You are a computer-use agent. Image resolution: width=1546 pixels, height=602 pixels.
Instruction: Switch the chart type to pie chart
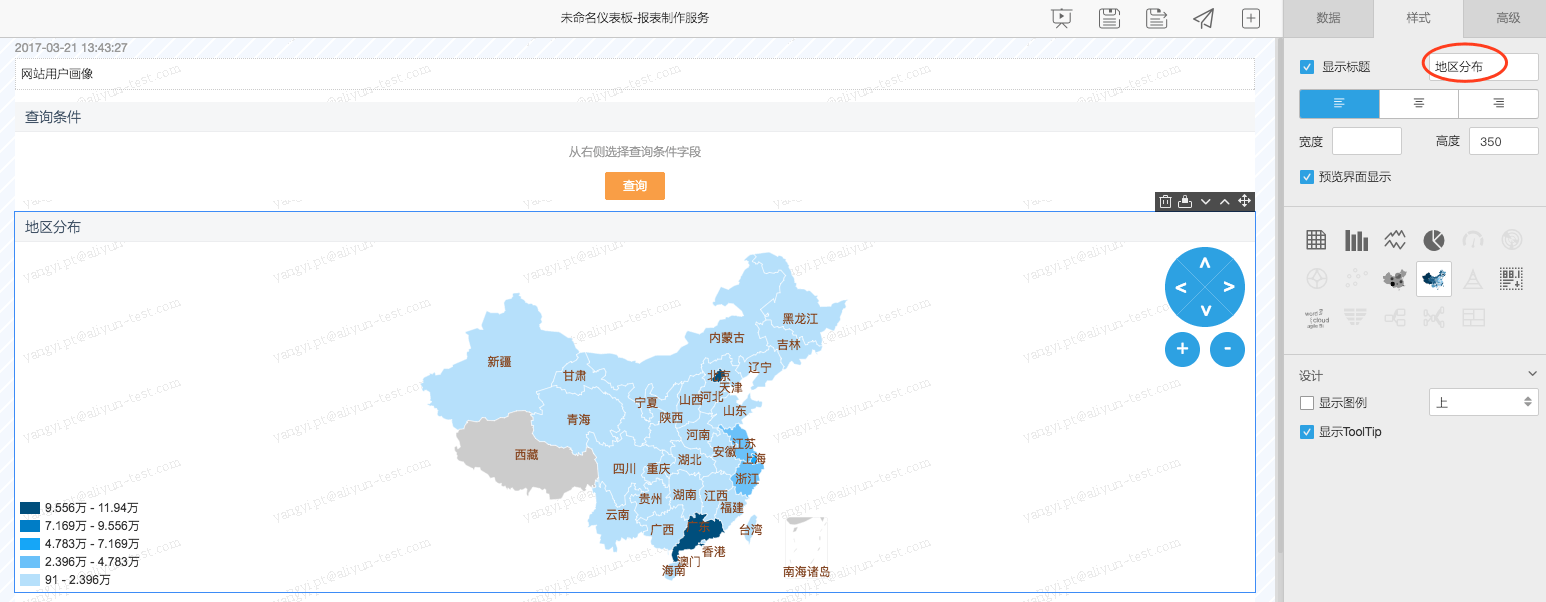[x=1434, y=240]
